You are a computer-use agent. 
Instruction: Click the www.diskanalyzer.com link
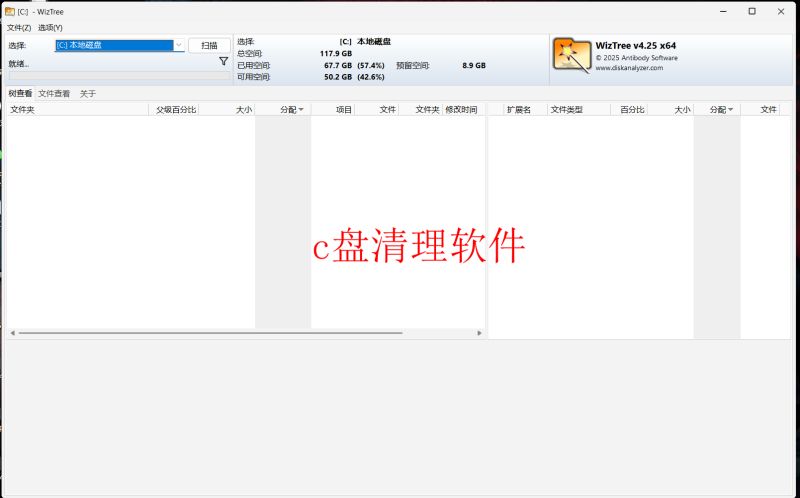629,68
